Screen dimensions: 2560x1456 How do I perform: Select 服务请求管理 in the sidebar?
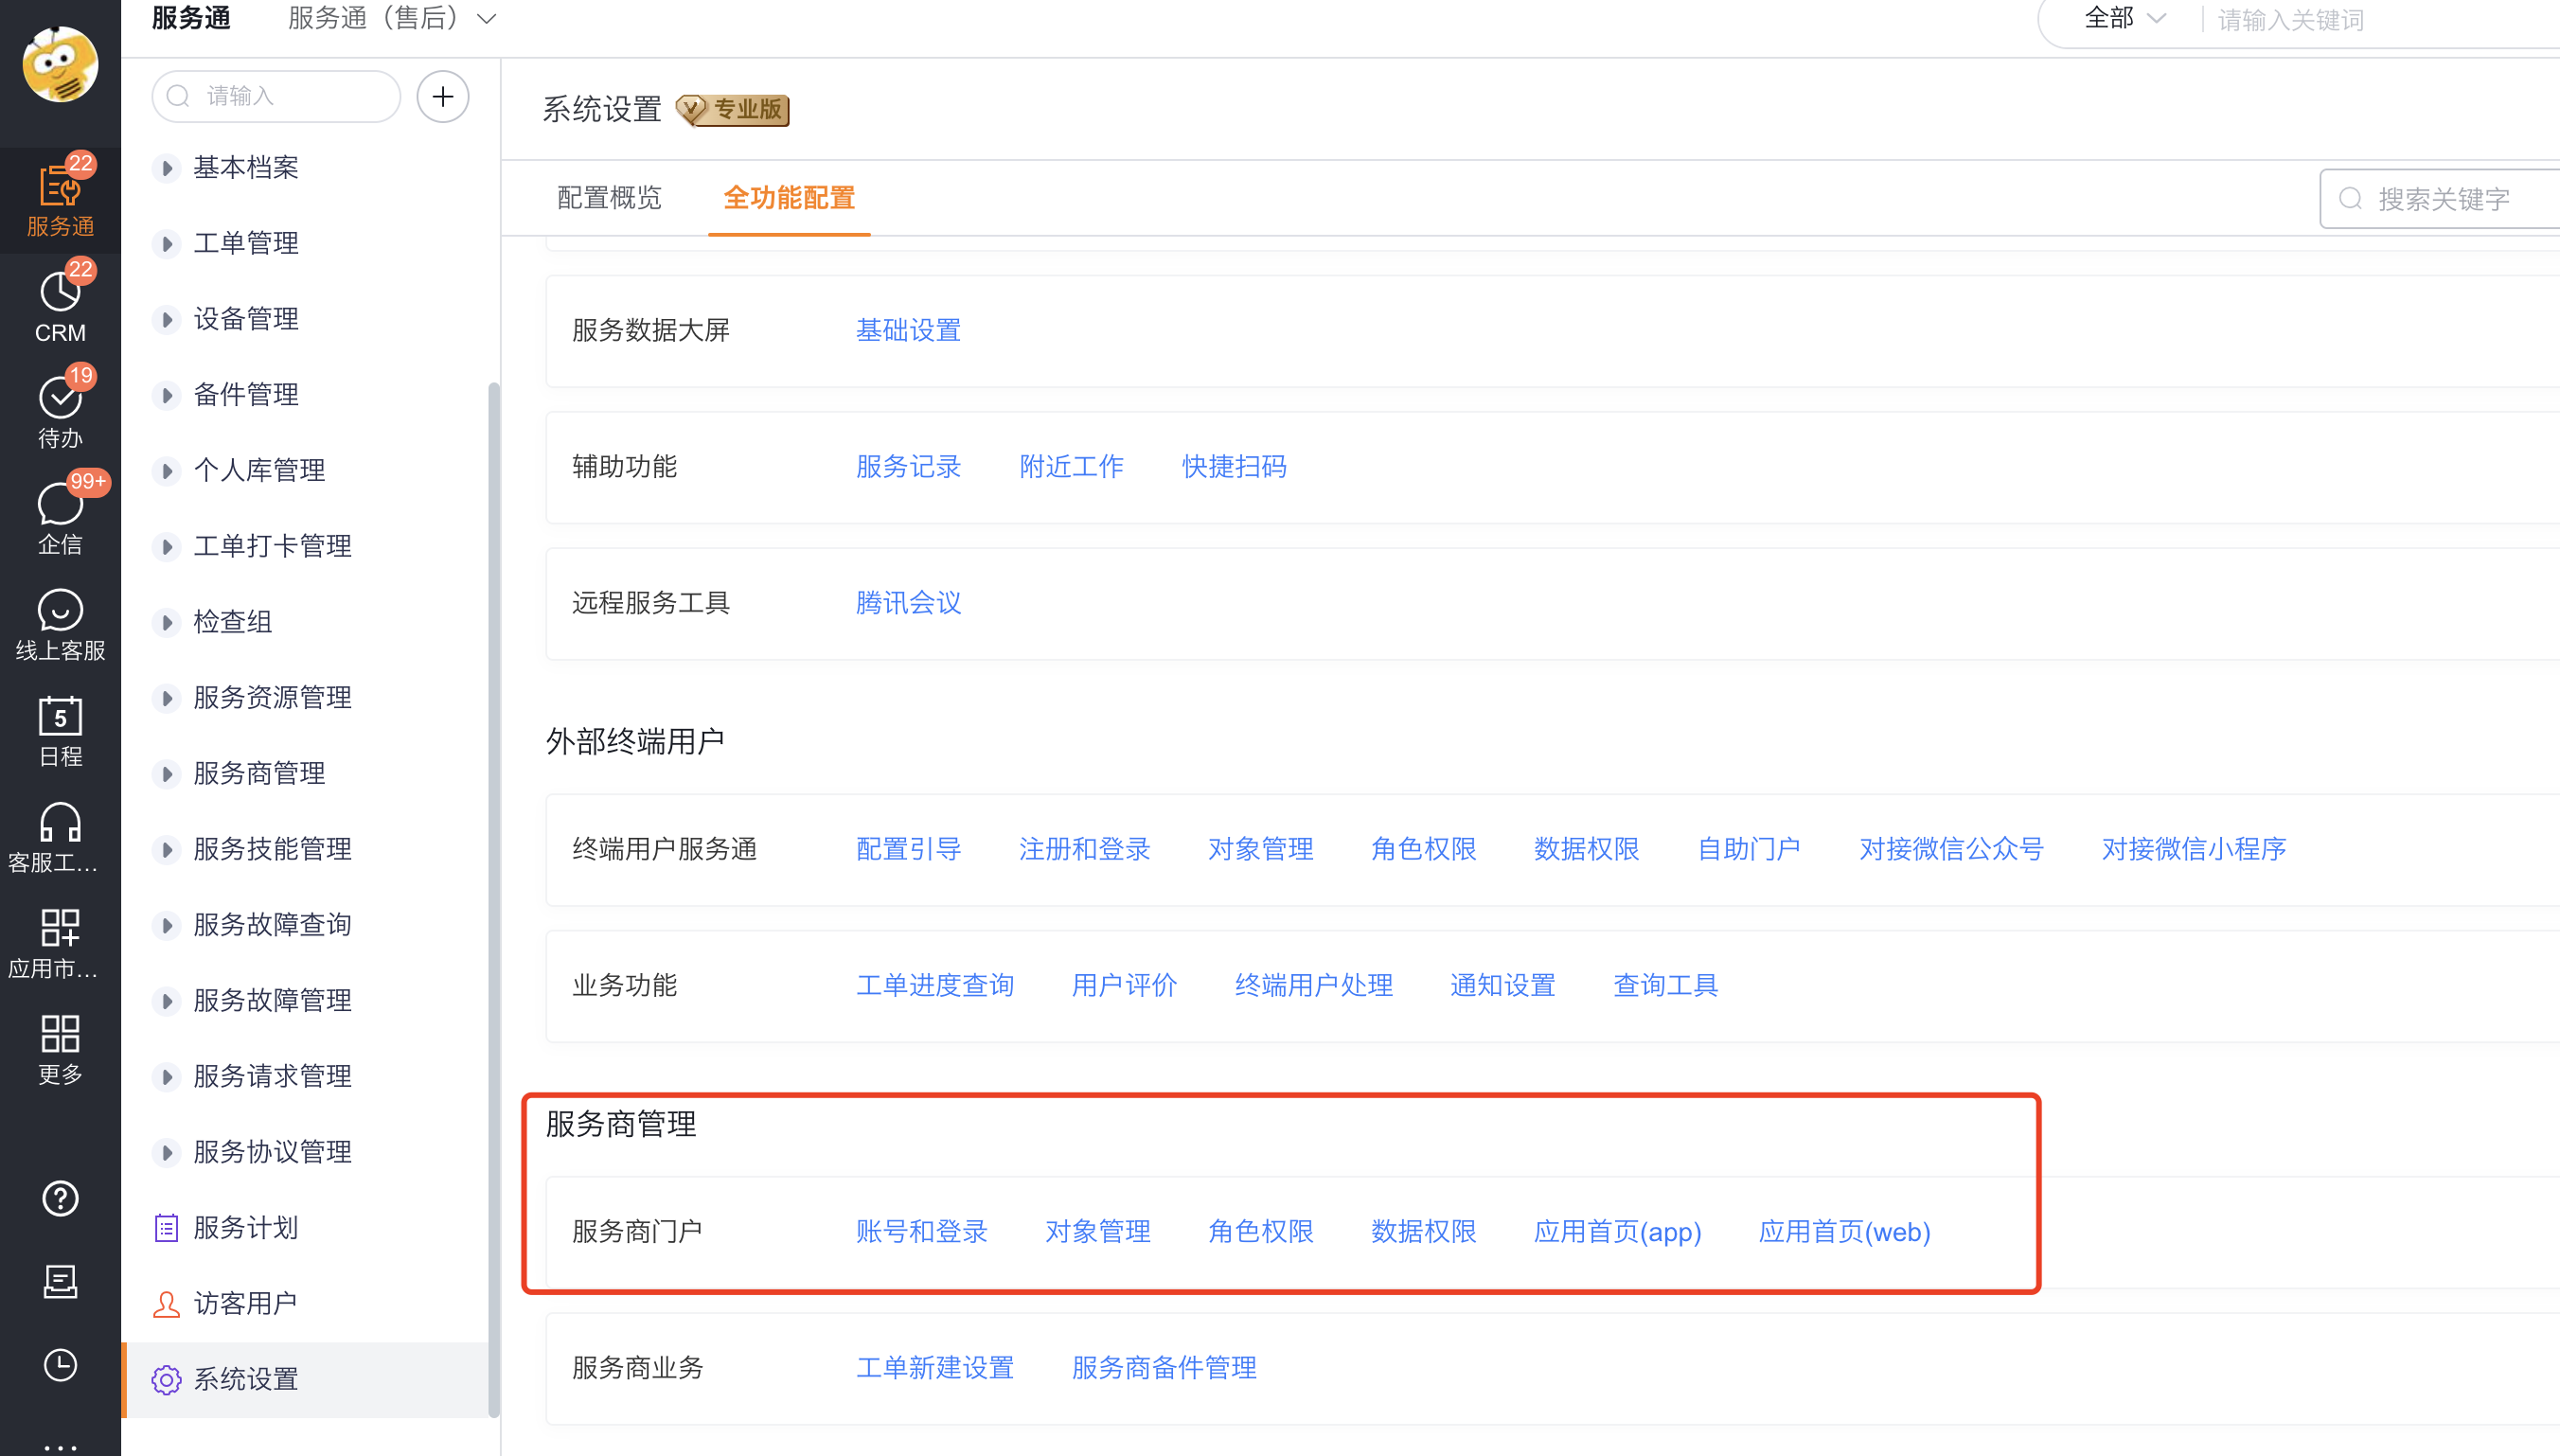click(x=272, y=1076)
